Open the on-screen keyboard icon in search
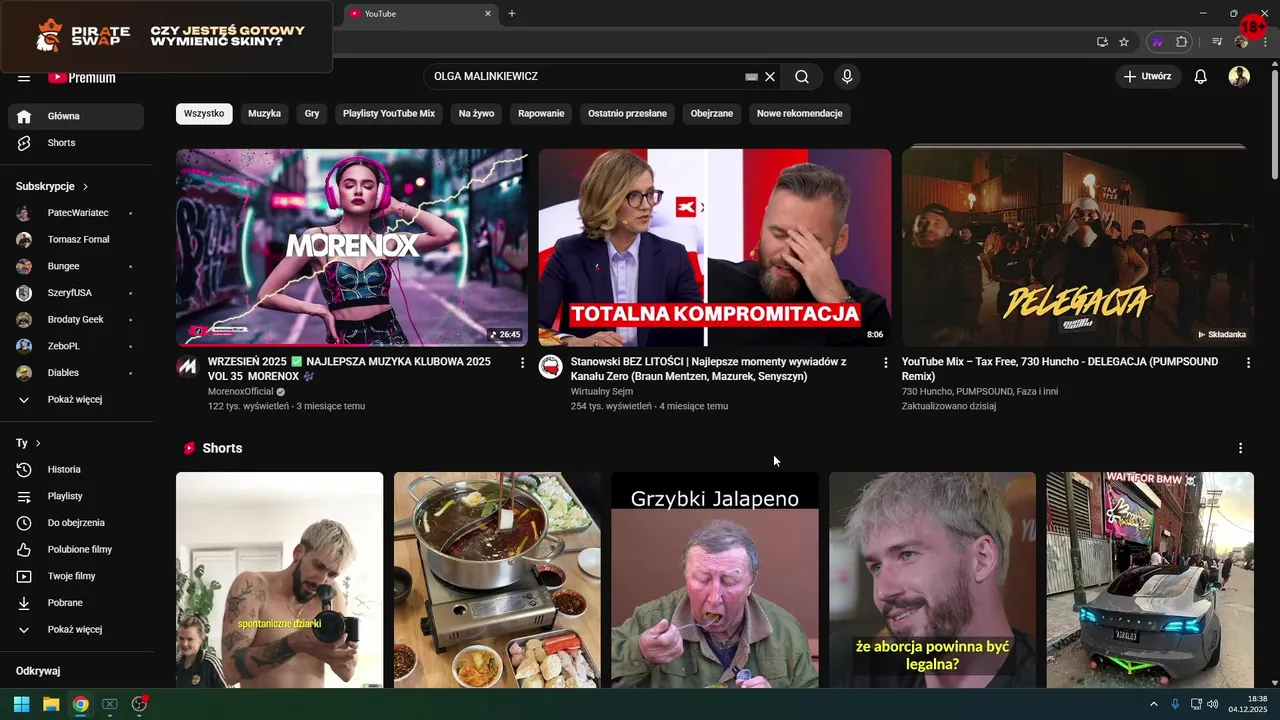This screenshot has width=1280, height=720. (x=751, y=77)
